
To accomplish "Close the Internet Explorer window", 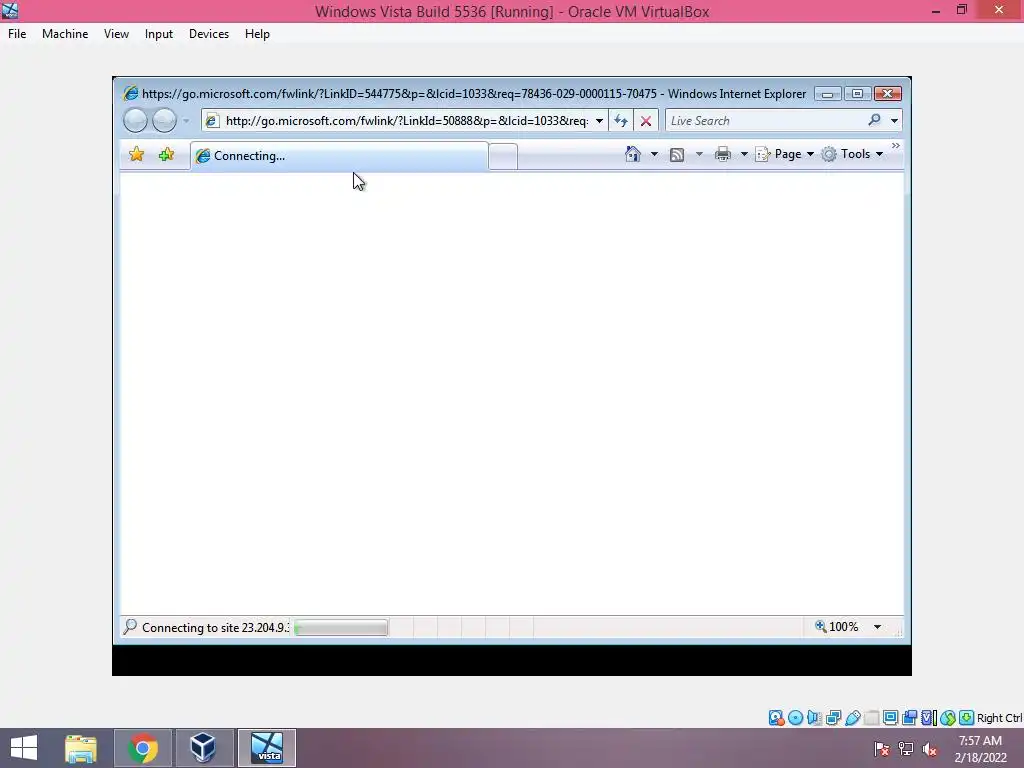I will [x=888, y=94].
